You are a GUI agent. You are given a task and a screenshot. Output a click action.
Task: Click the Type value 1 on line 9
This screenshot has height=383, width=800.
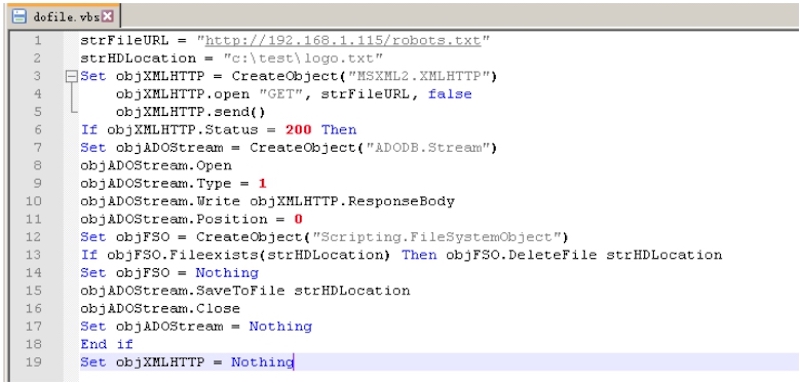[x=263, y=184]
